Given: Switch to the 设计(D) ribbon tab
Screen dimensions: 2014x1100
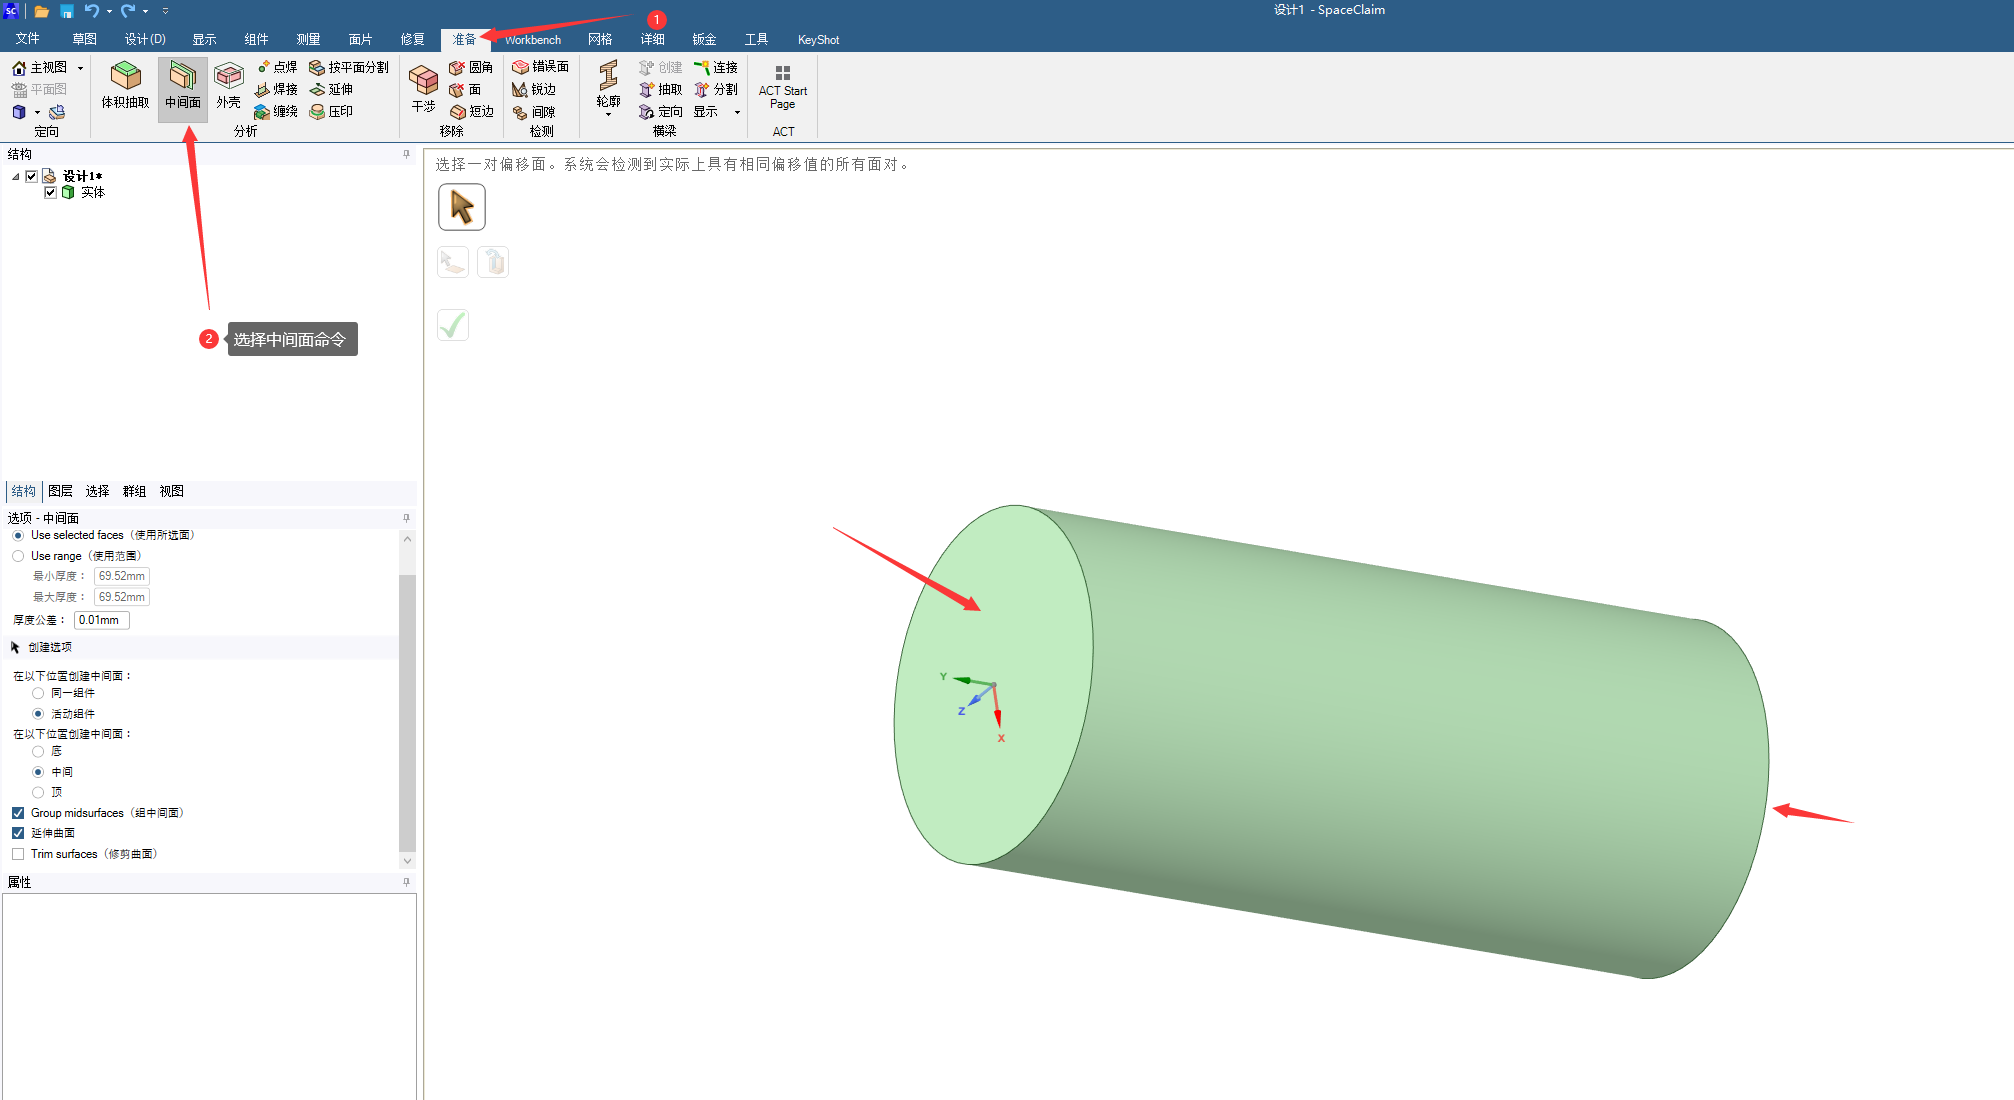Looking at the screenshot, I should [x=145, y=39].
